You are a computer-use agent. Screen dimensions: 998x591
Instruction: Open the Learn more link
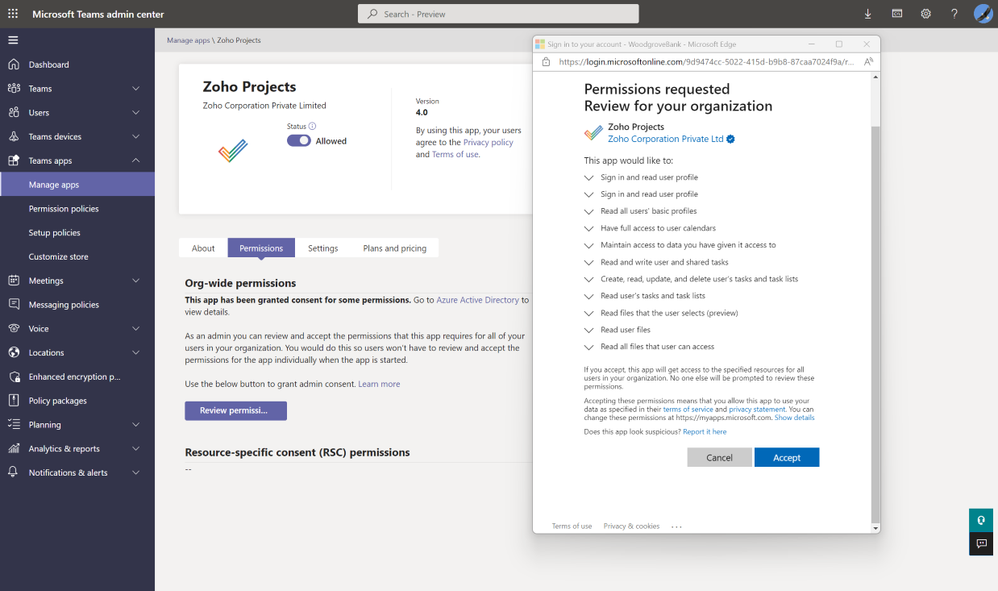tap(379, 384)
